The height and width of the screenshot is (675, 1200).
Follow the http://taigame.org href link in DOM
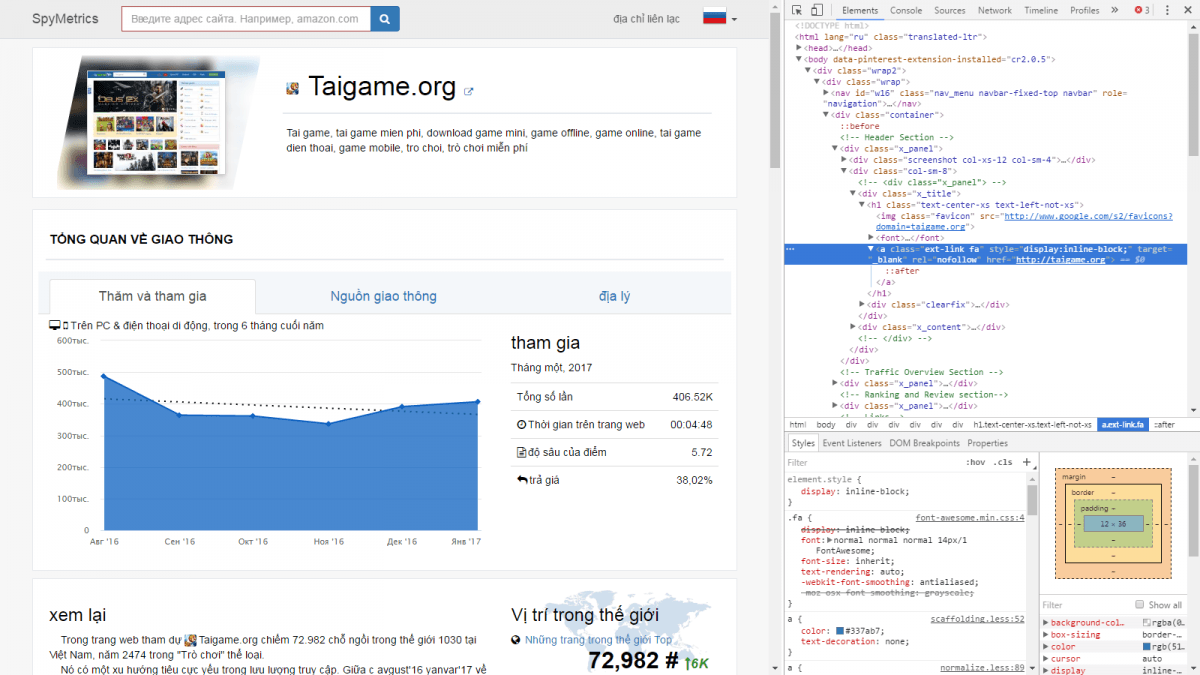(1060, 260)
